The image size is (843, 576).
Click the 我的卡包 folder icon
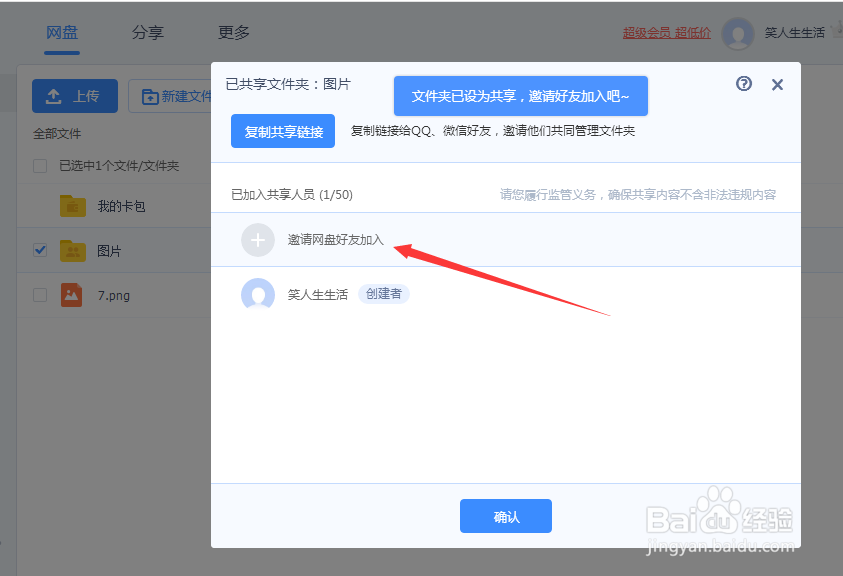tap(73, 205)
